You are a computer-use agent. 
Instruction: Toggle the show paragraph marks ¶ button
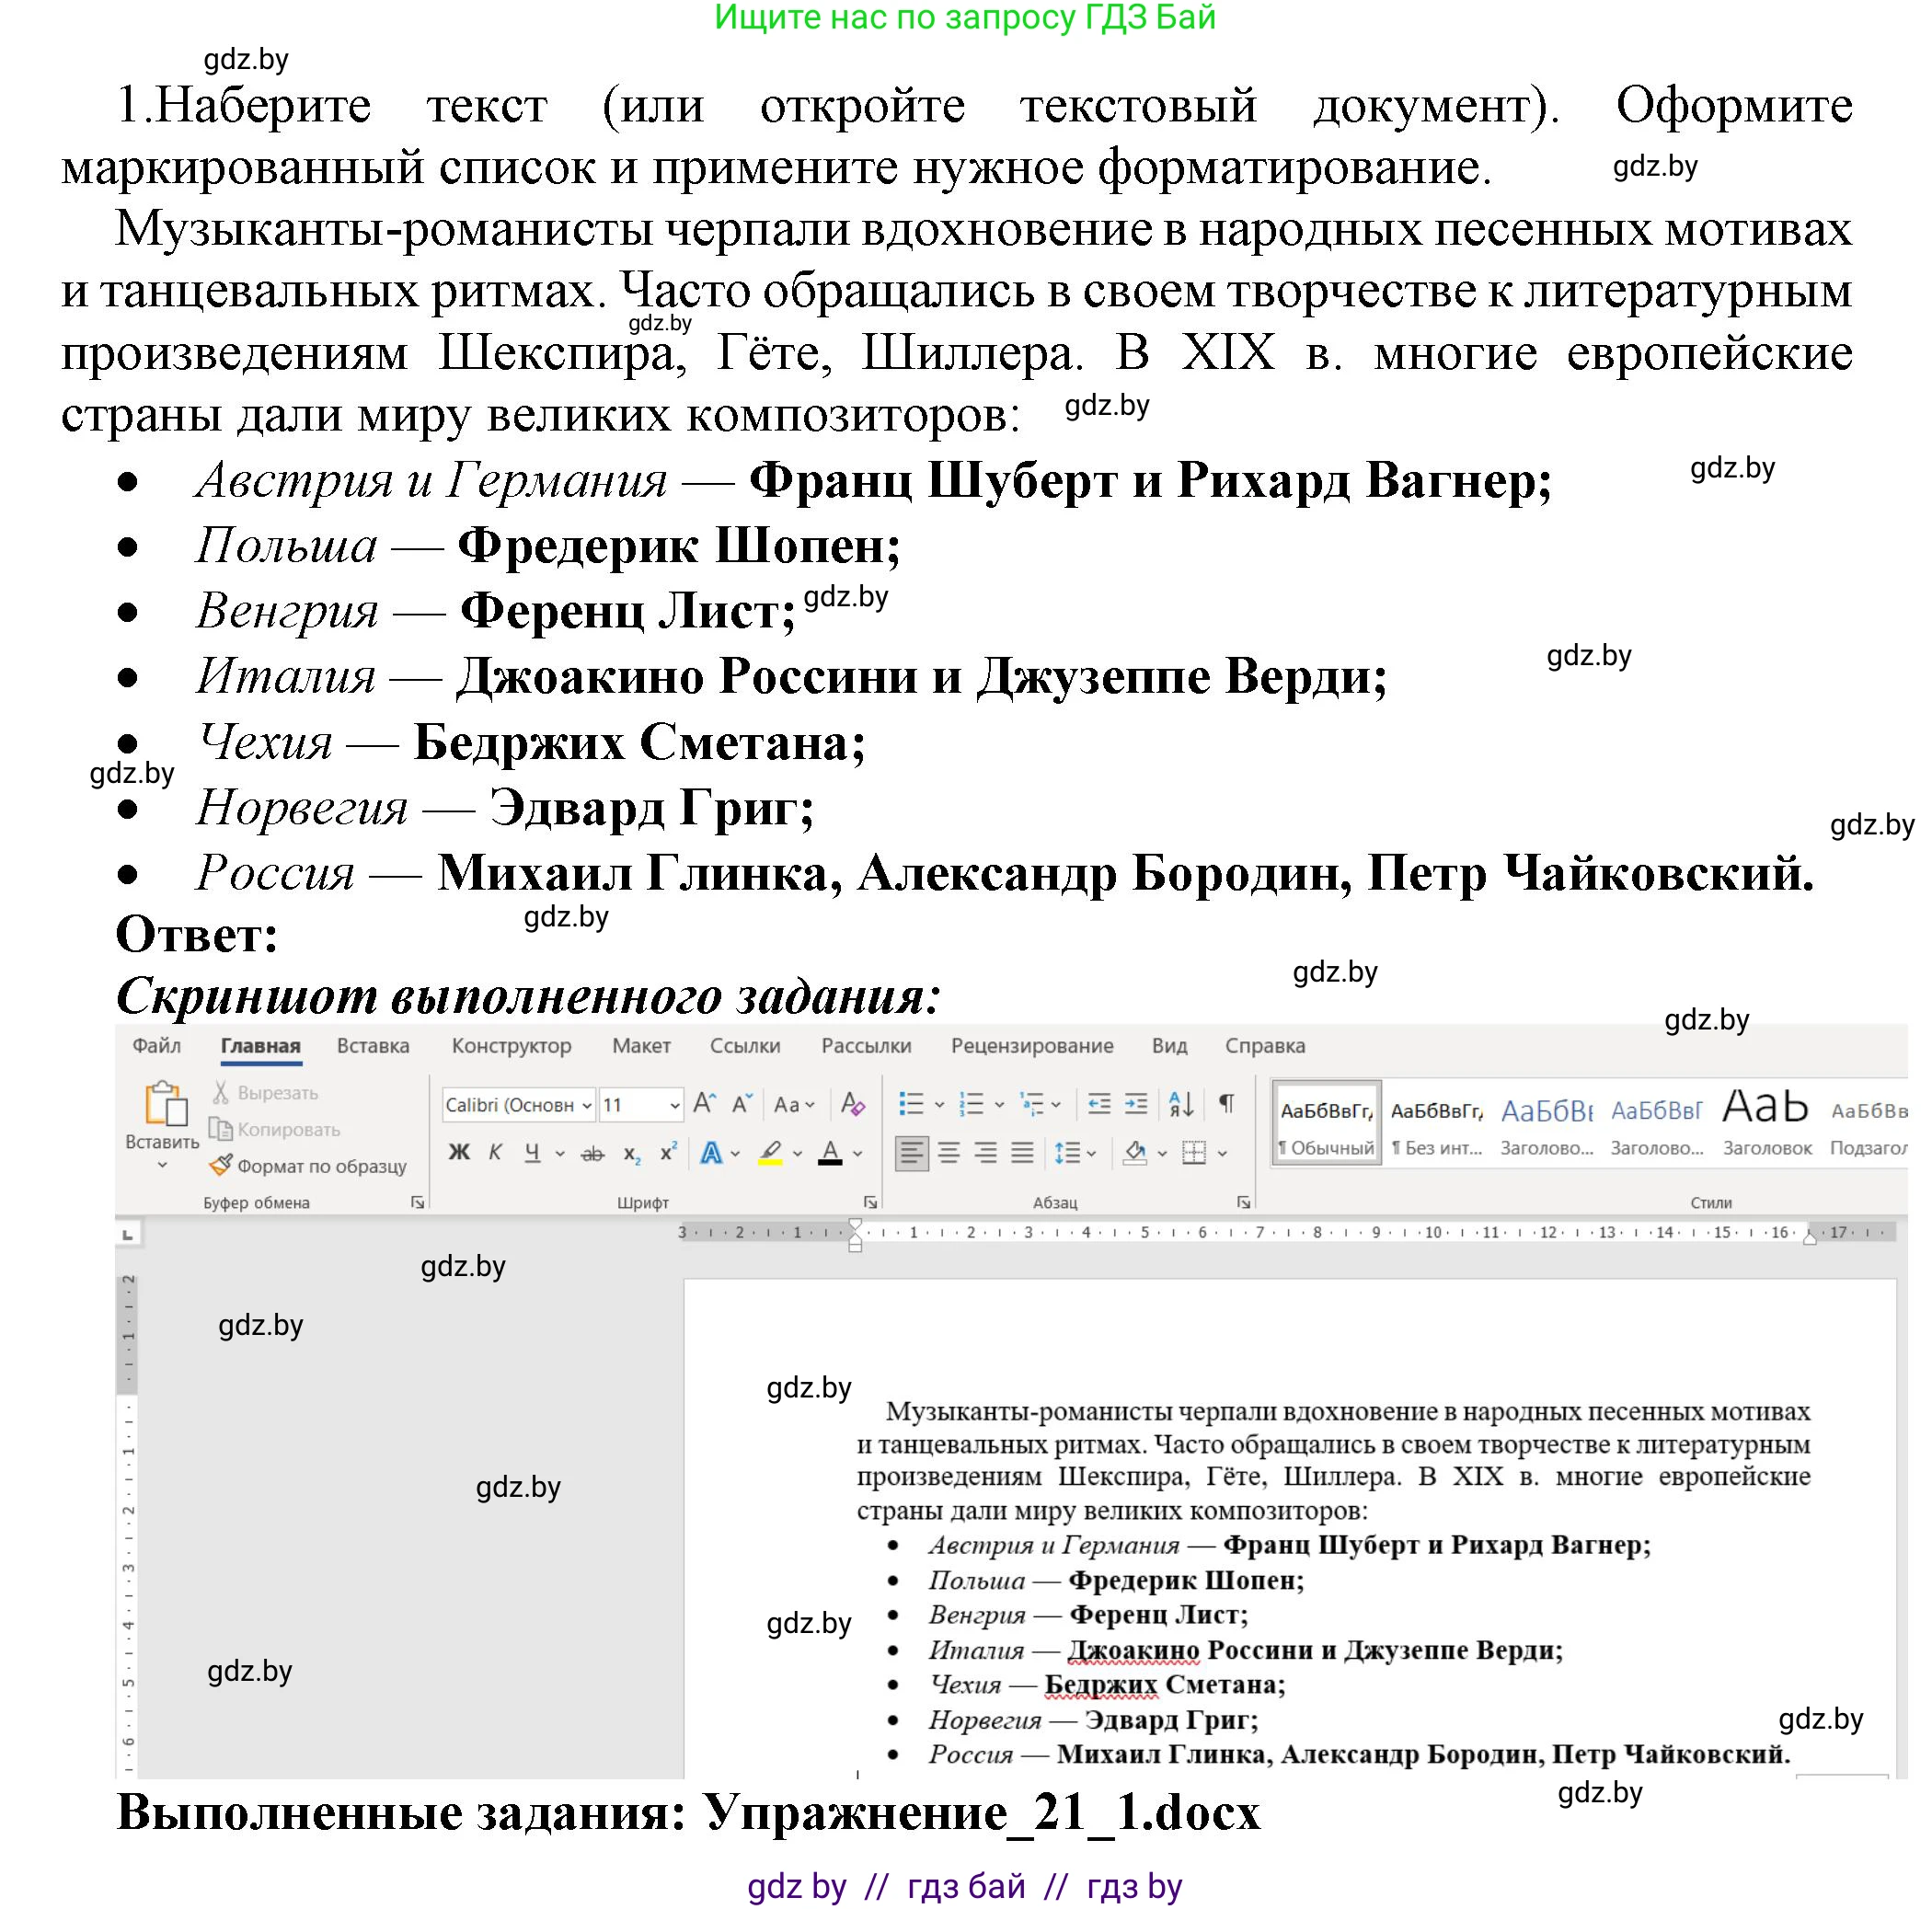click(1226, 1103)
